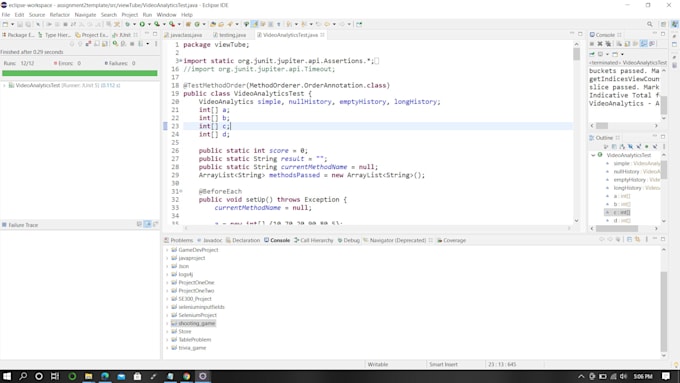The image size is (680, 383).
Task: Expand the javaproject folder
Action: (167, 258)
